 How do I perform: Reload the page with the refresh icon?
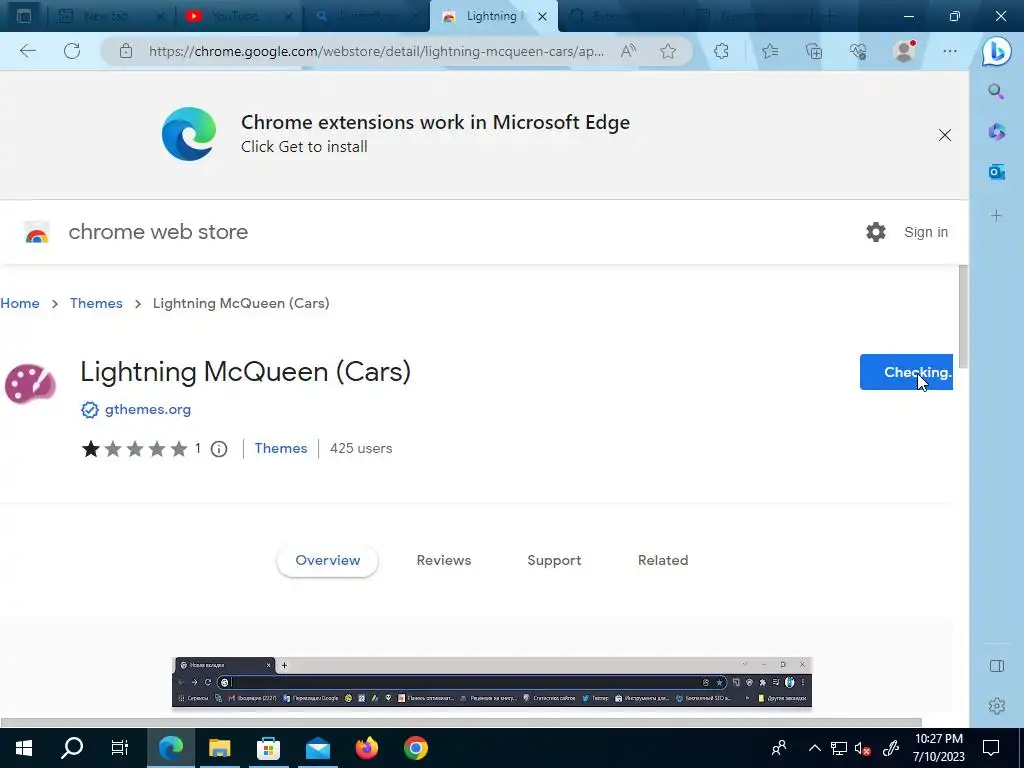[x=72, y=51]
